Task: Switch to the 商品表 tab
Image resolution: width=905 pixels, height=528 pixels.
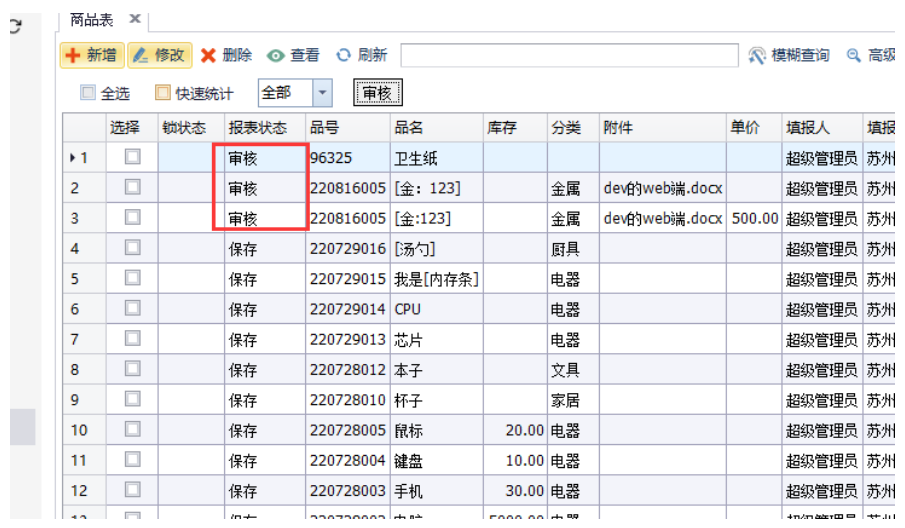Action: [x=91, y=19]
